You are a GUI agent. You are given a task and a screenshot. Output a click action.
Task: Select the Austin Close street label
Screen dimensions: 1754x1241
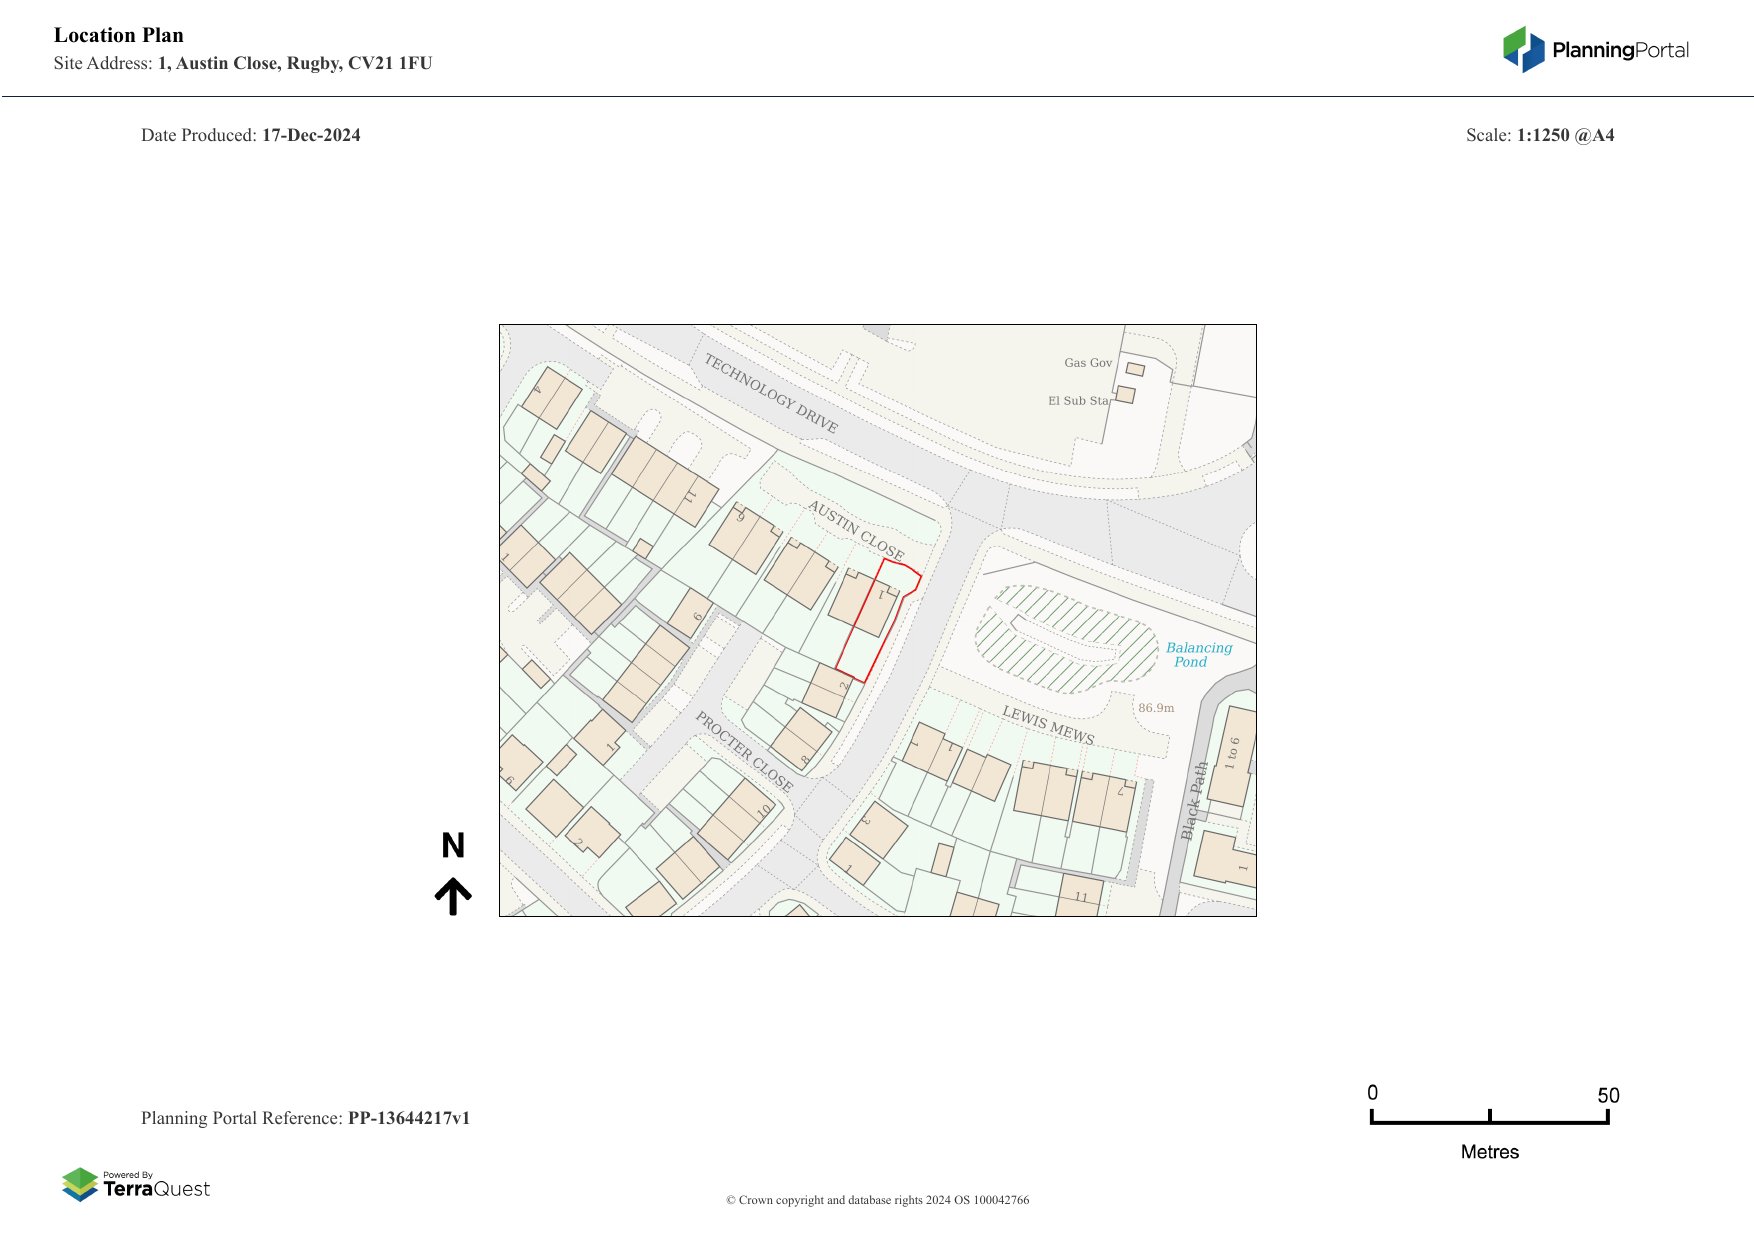coord(856,530)
